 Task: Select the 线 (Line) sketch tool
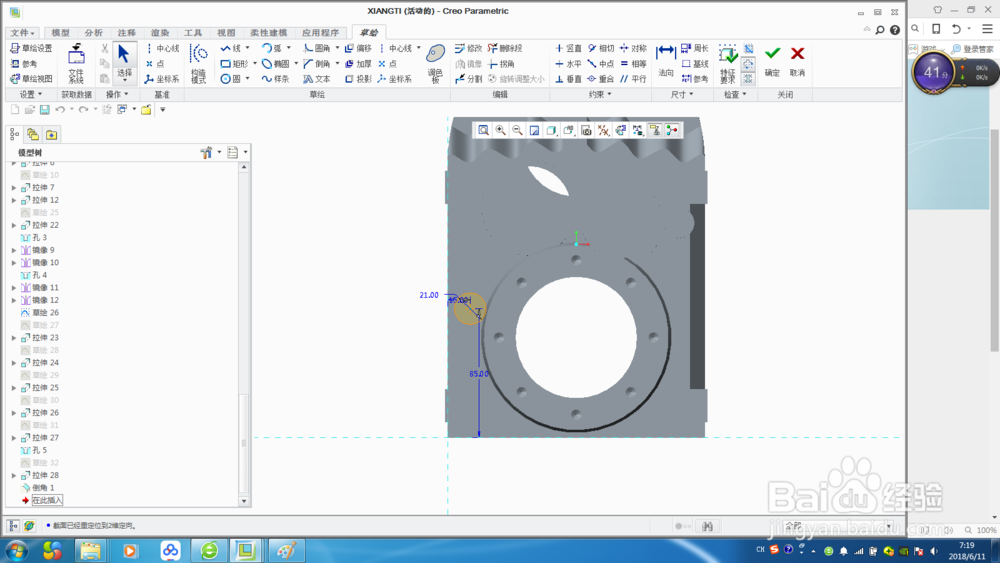pos(231,48)
